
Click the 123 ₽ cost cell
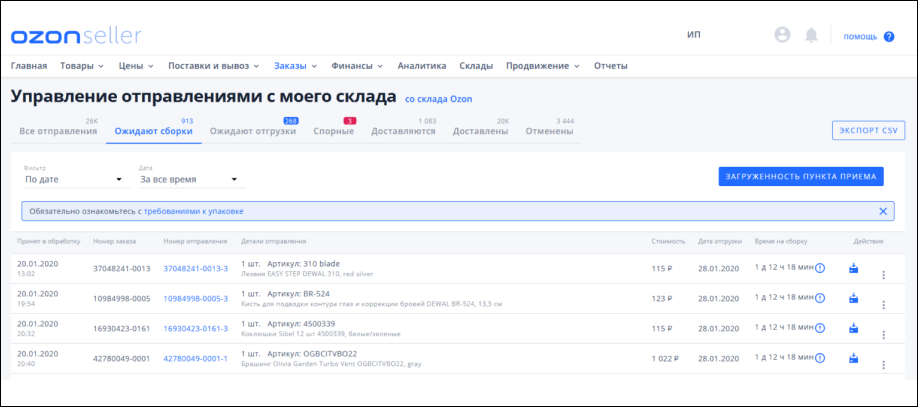click(x=662, y=298)
